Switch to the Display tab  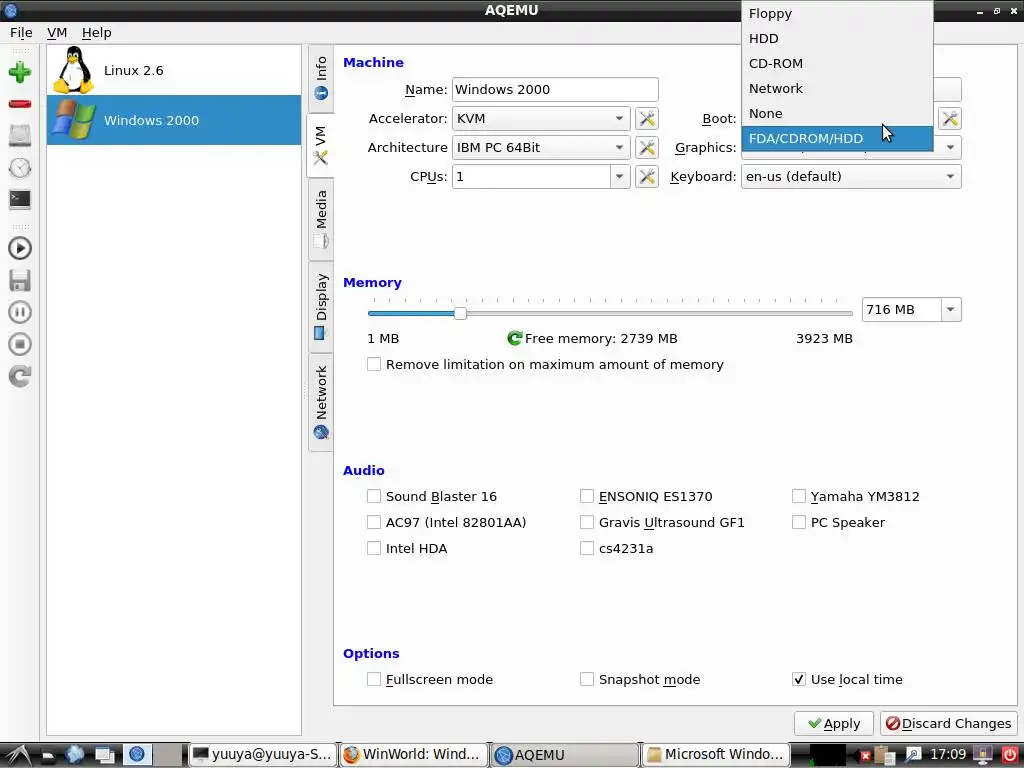pyautogui.click(x=321, y=306)
